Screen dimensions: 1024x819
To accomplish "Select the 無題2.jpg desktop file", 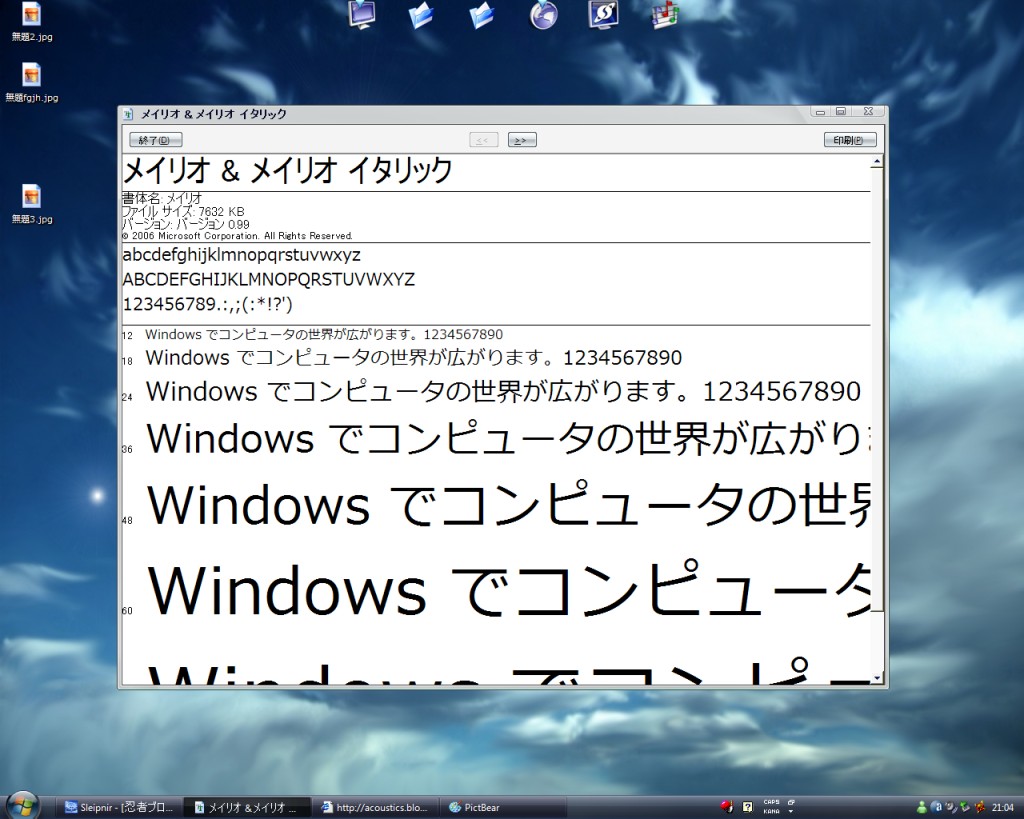I will click(31, 22).
